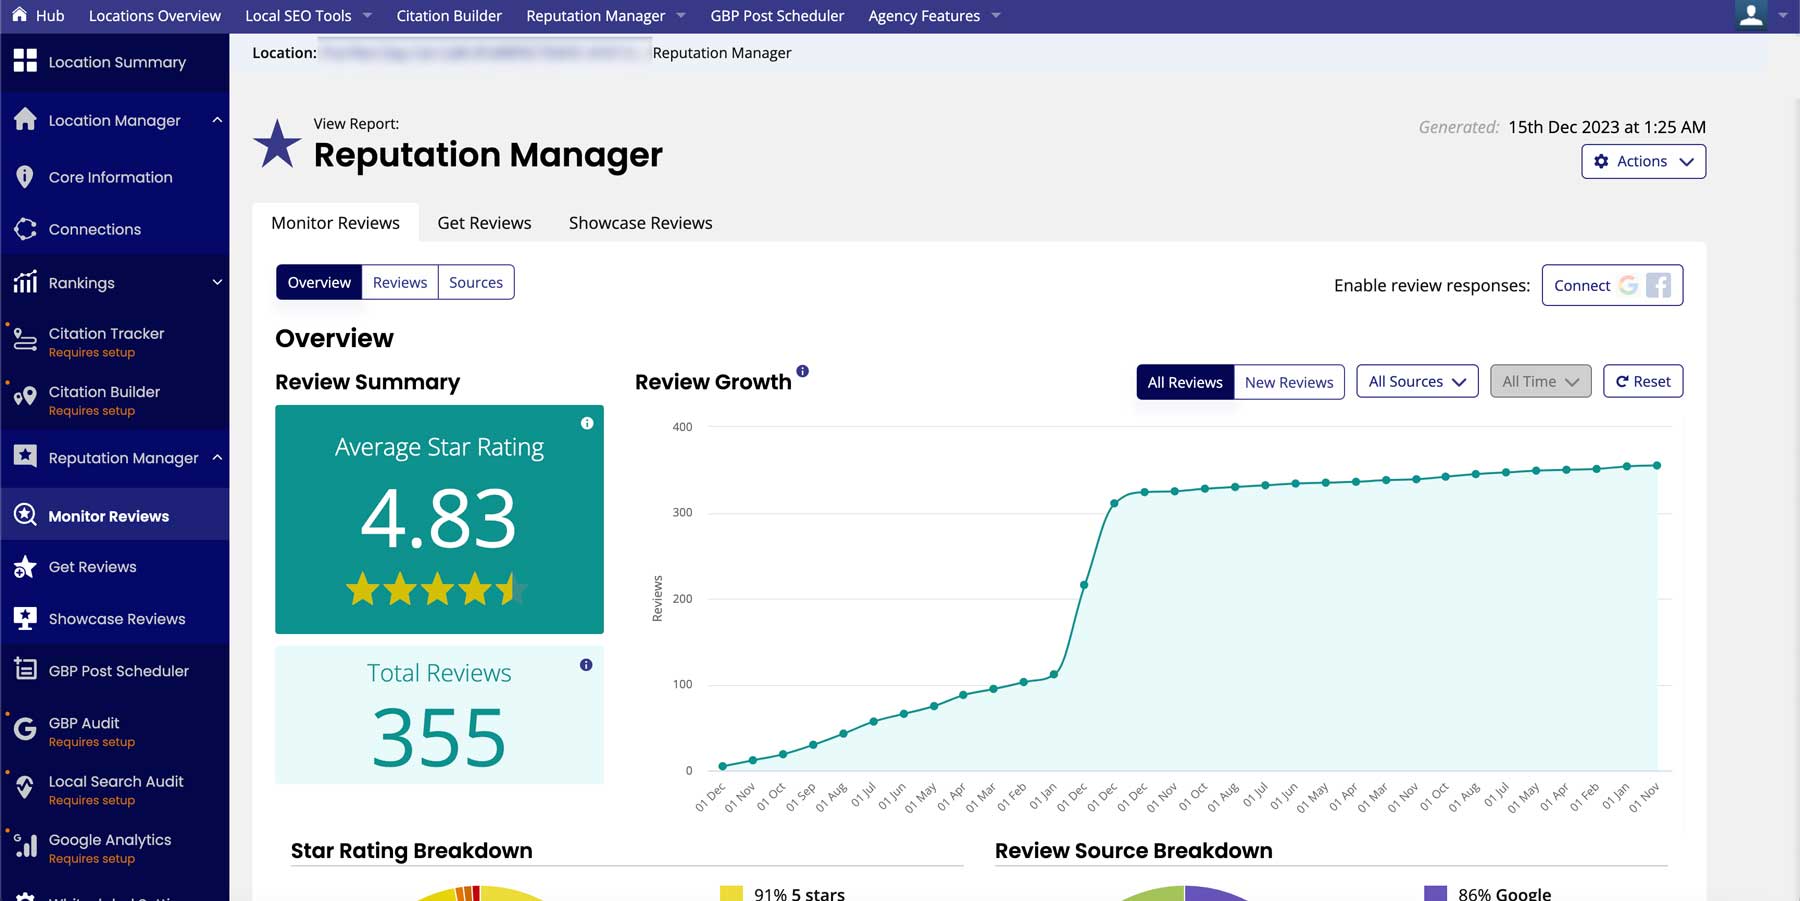This screenshot has height=901, width=1800.
Task: Open the user profile icon top right
Action: pyautogui.click(x=1751, y=16)
